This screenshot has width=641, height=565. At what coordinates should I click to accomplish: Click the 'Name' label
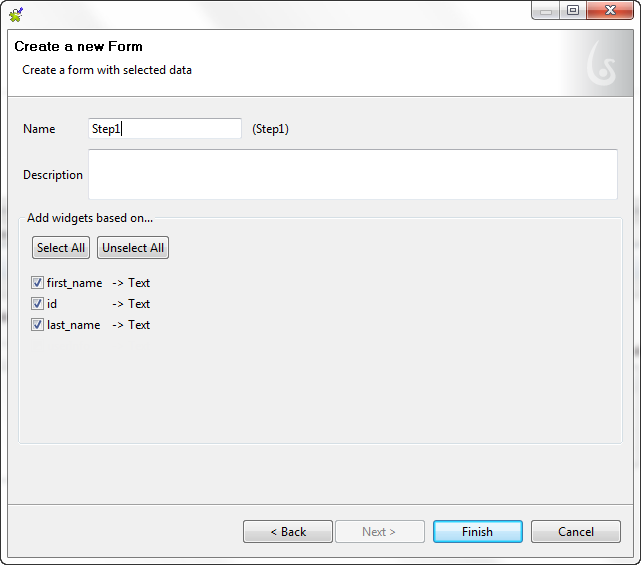click(x=39, y=129)
